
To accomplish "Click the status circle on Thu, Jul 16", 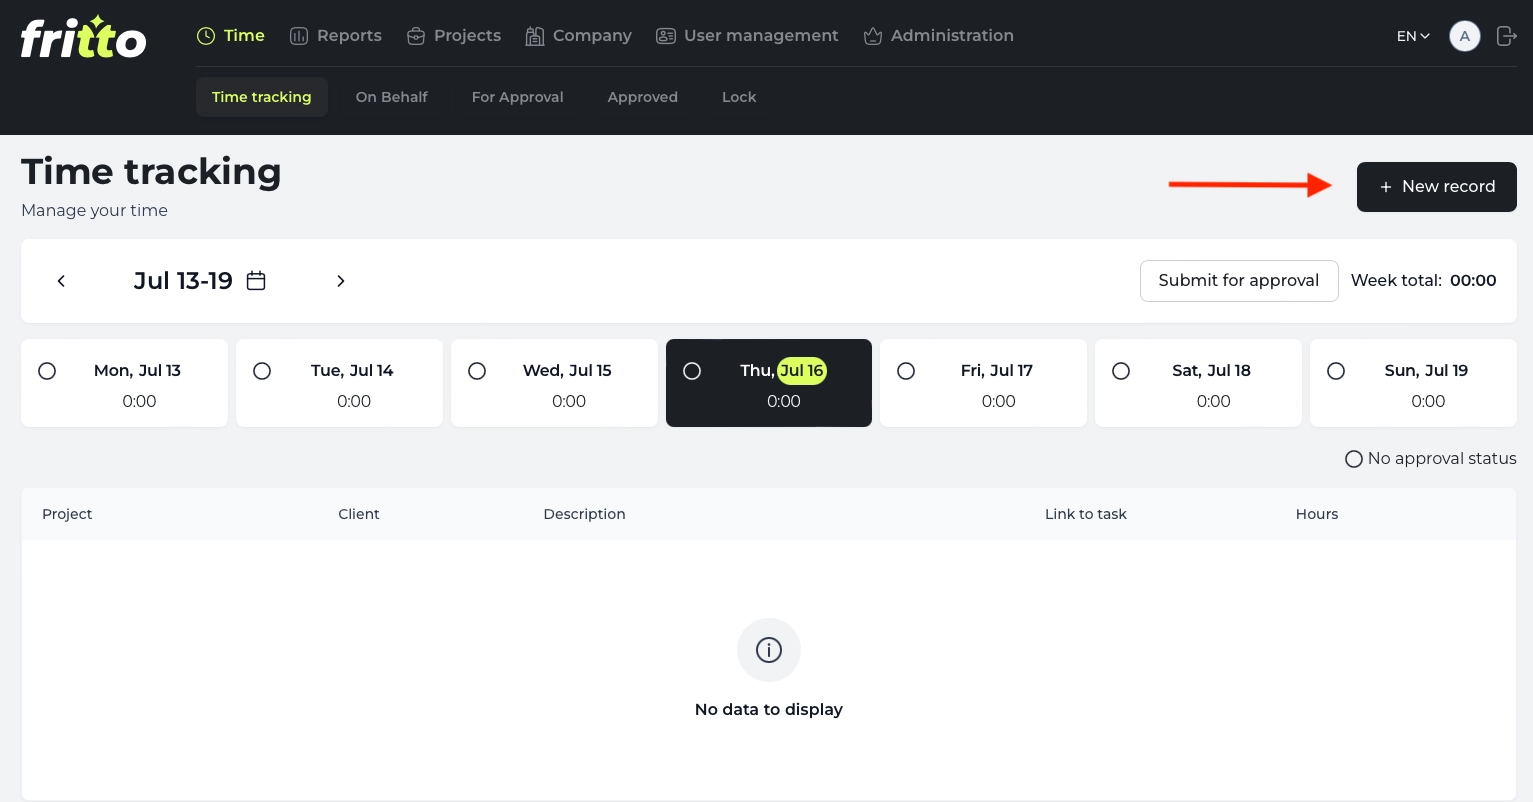I will click(692, 371).
